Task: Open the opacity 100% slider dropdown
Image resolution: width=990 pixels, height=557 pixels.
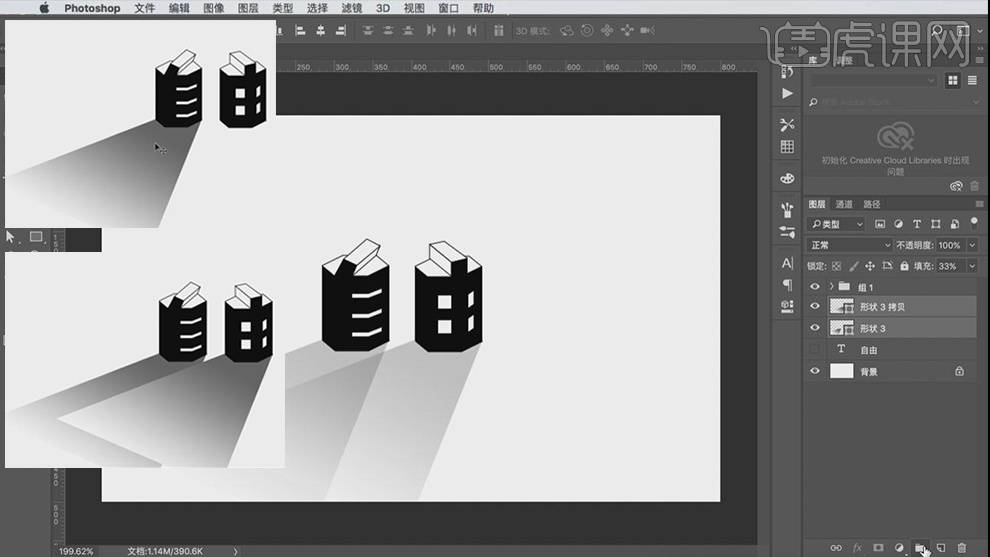Action: coord(972,245)
